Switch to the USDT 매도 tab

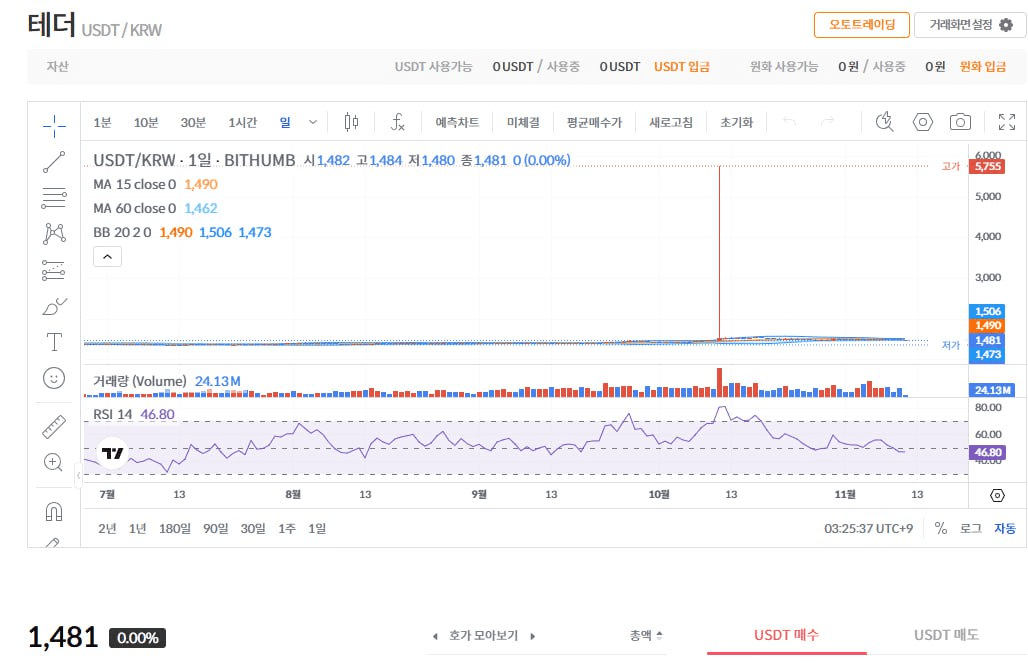(x=946, y=635)
